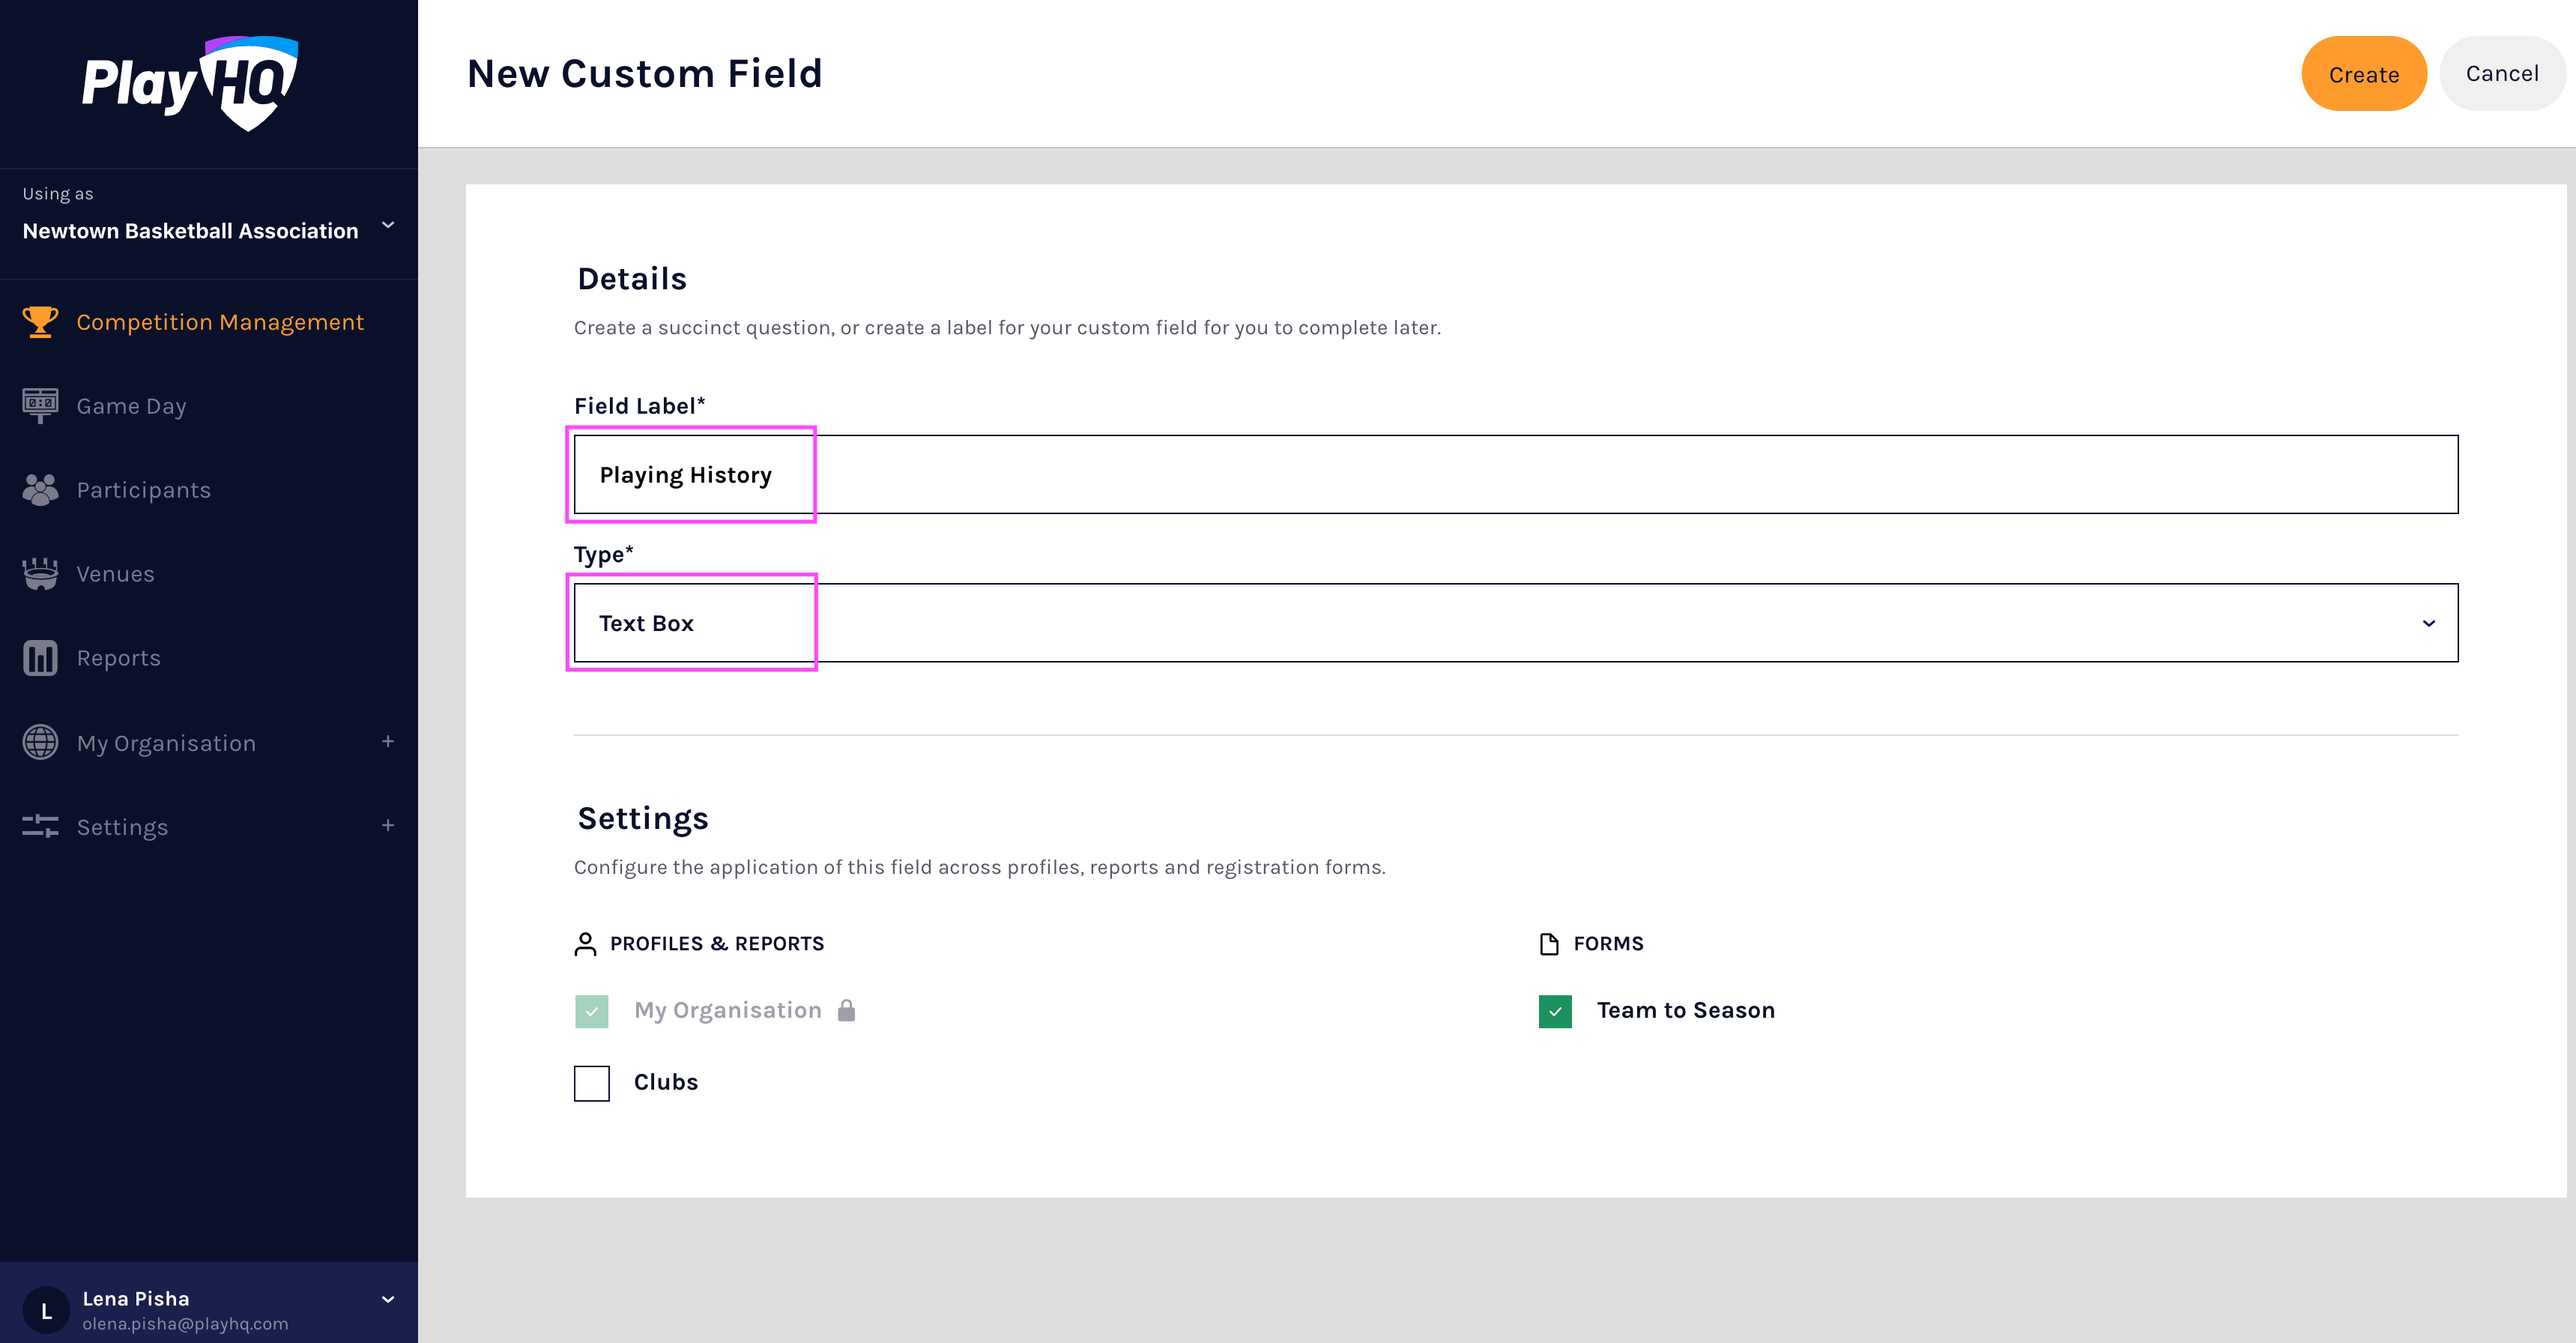Click the PlayHQ logo

coord(190,83)
